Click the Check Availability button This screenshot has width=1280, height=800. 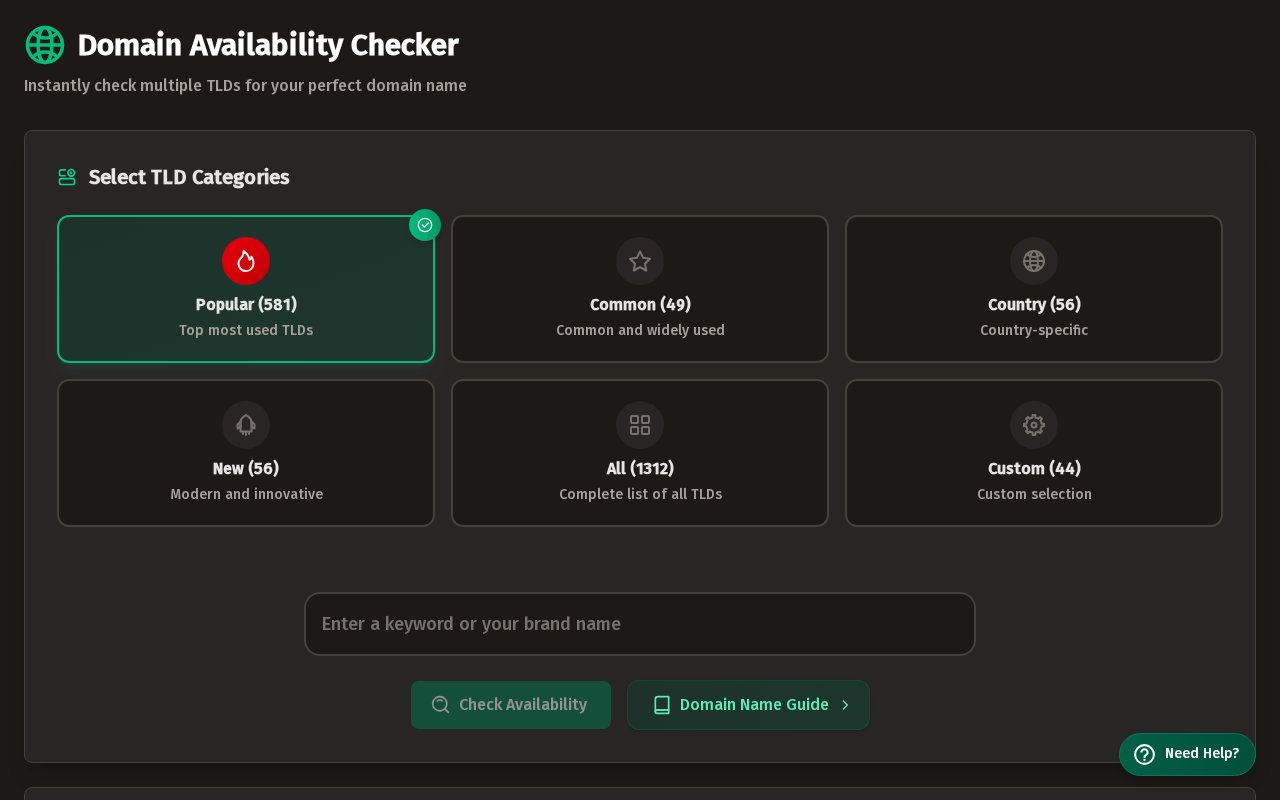[511, 705]
